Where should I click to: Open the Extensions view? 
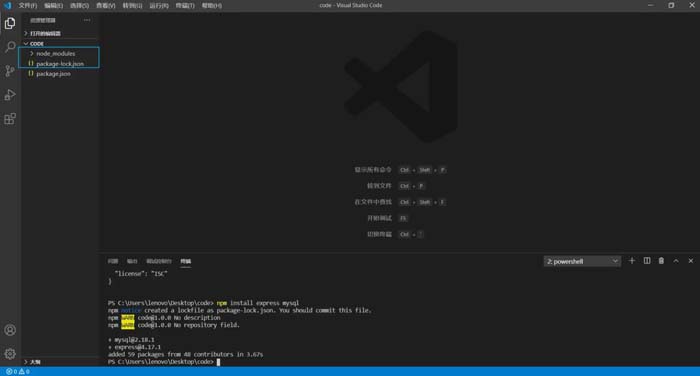[10, 119]
